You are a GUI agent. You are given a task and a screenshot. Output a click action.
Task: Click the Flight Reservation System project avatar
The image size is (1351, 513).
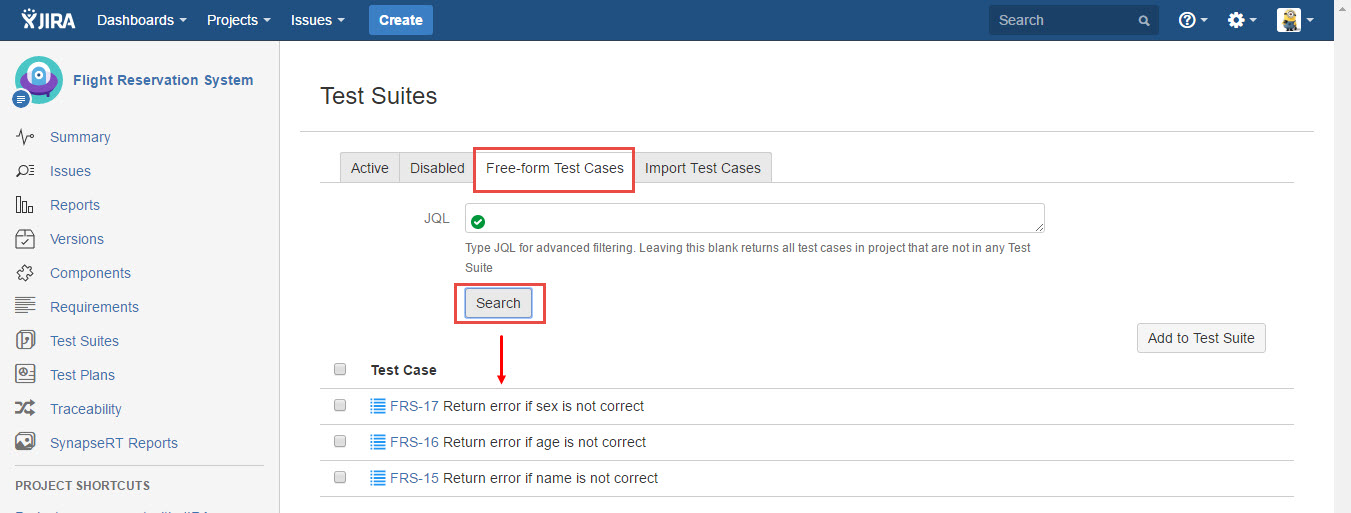tap(38, 81)
